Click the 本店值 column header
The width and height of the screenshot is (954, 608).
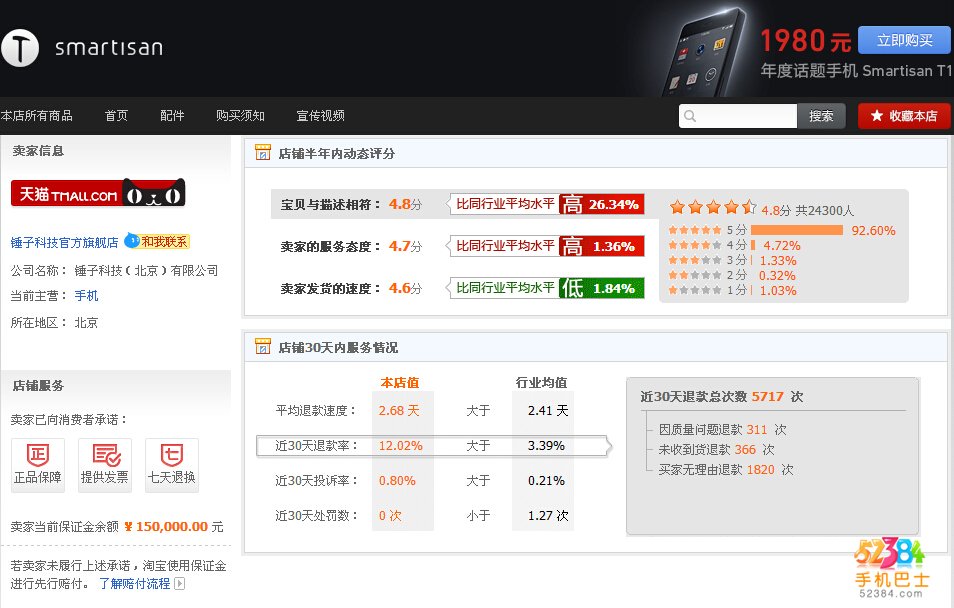(400, 382)
